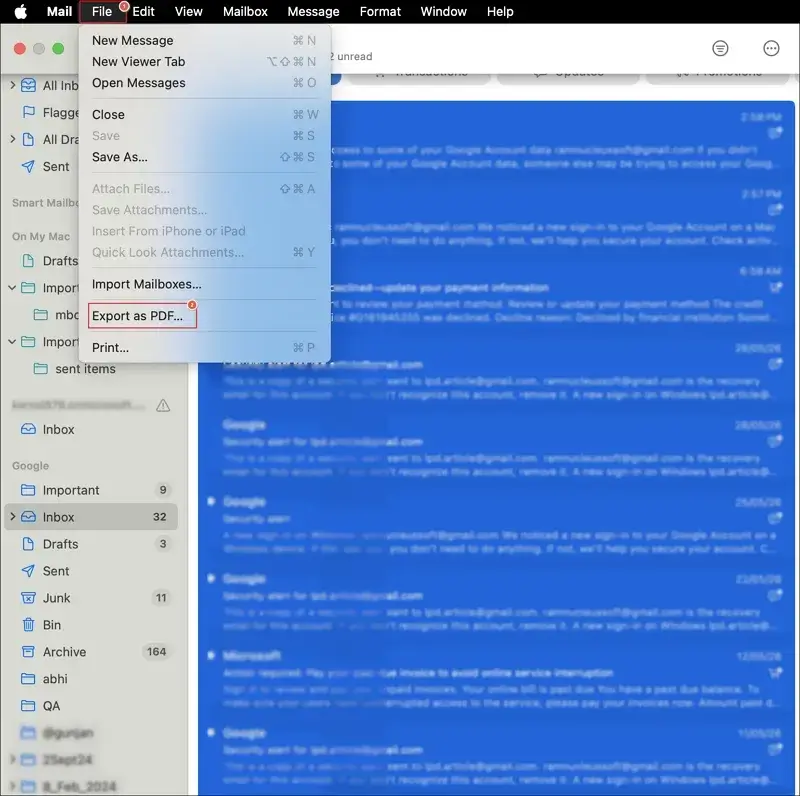Select Close in the File menu

[204, 114]
